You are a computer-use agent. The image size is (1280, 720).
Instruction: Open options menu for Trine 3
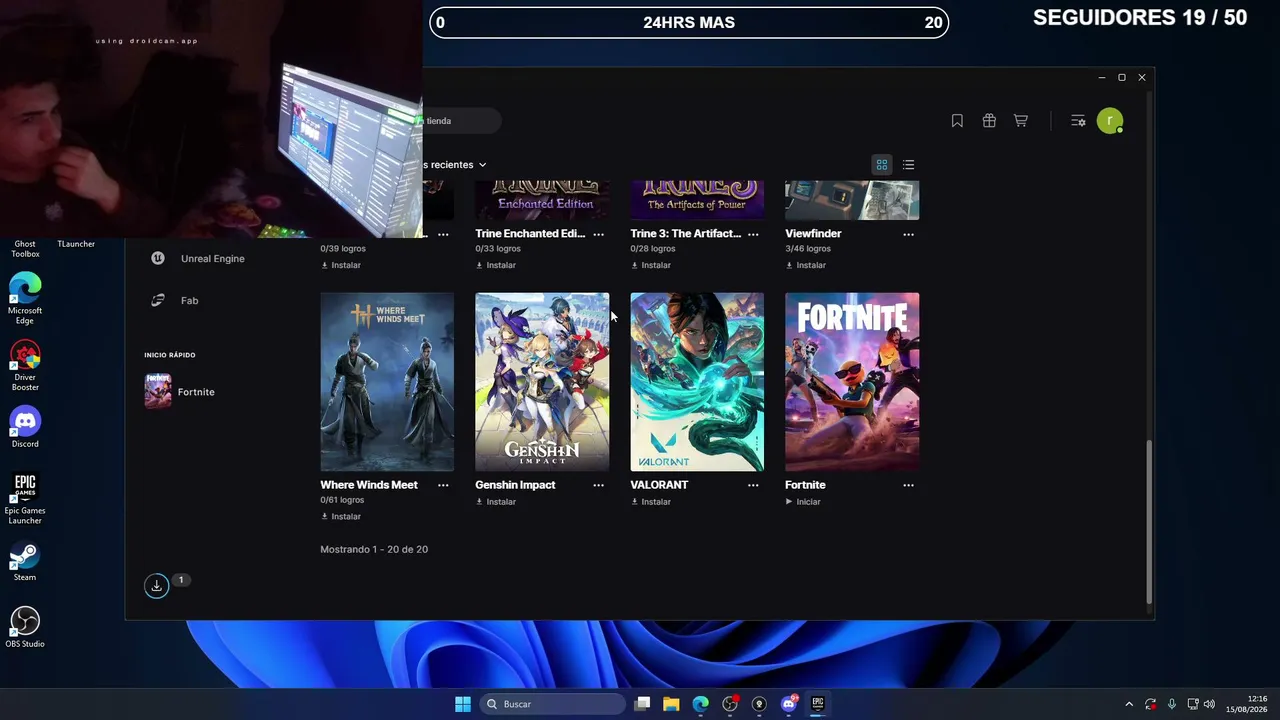point(753,234)
